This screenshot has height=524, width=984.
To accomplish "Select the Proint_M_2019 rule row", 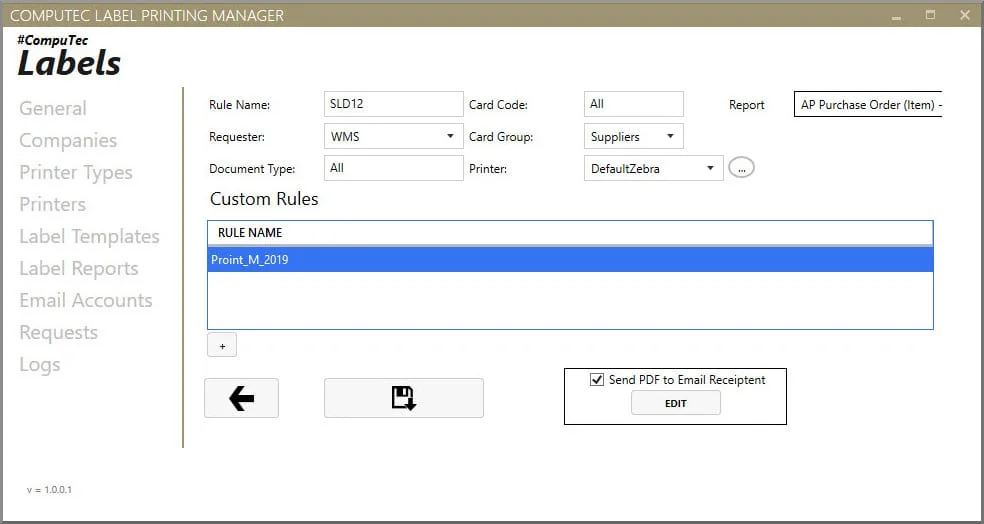I will [570, 260].
